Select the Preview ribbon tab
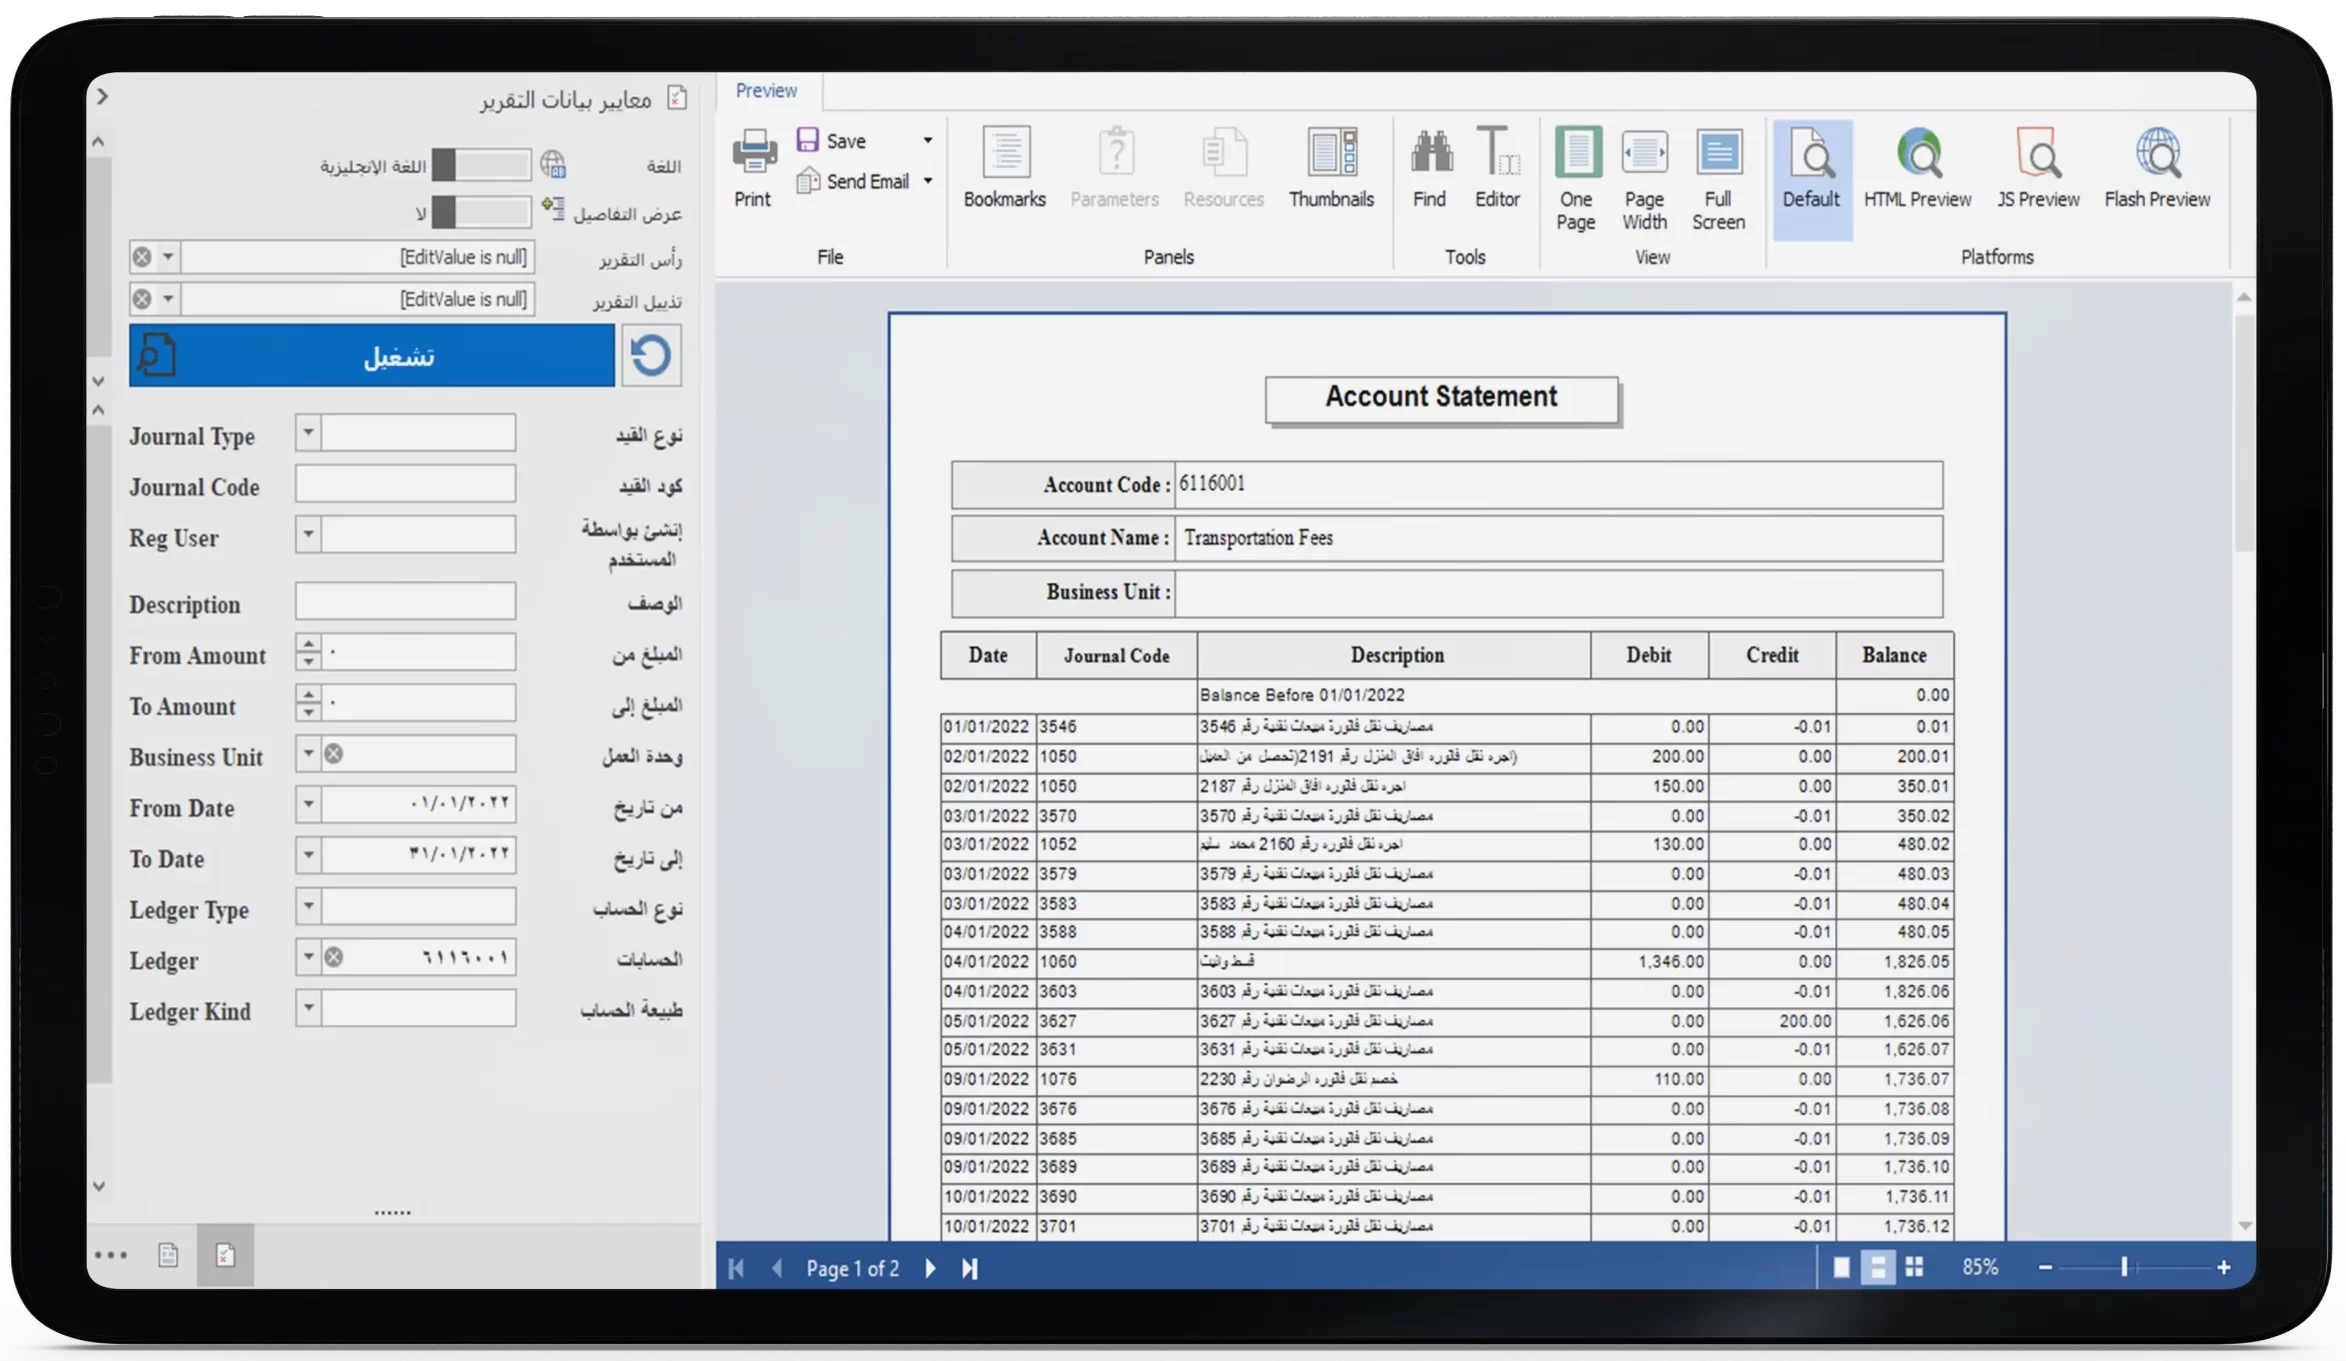Image resolution: width=2346 pixels, height=1361 pixels. tap(766, 91)
